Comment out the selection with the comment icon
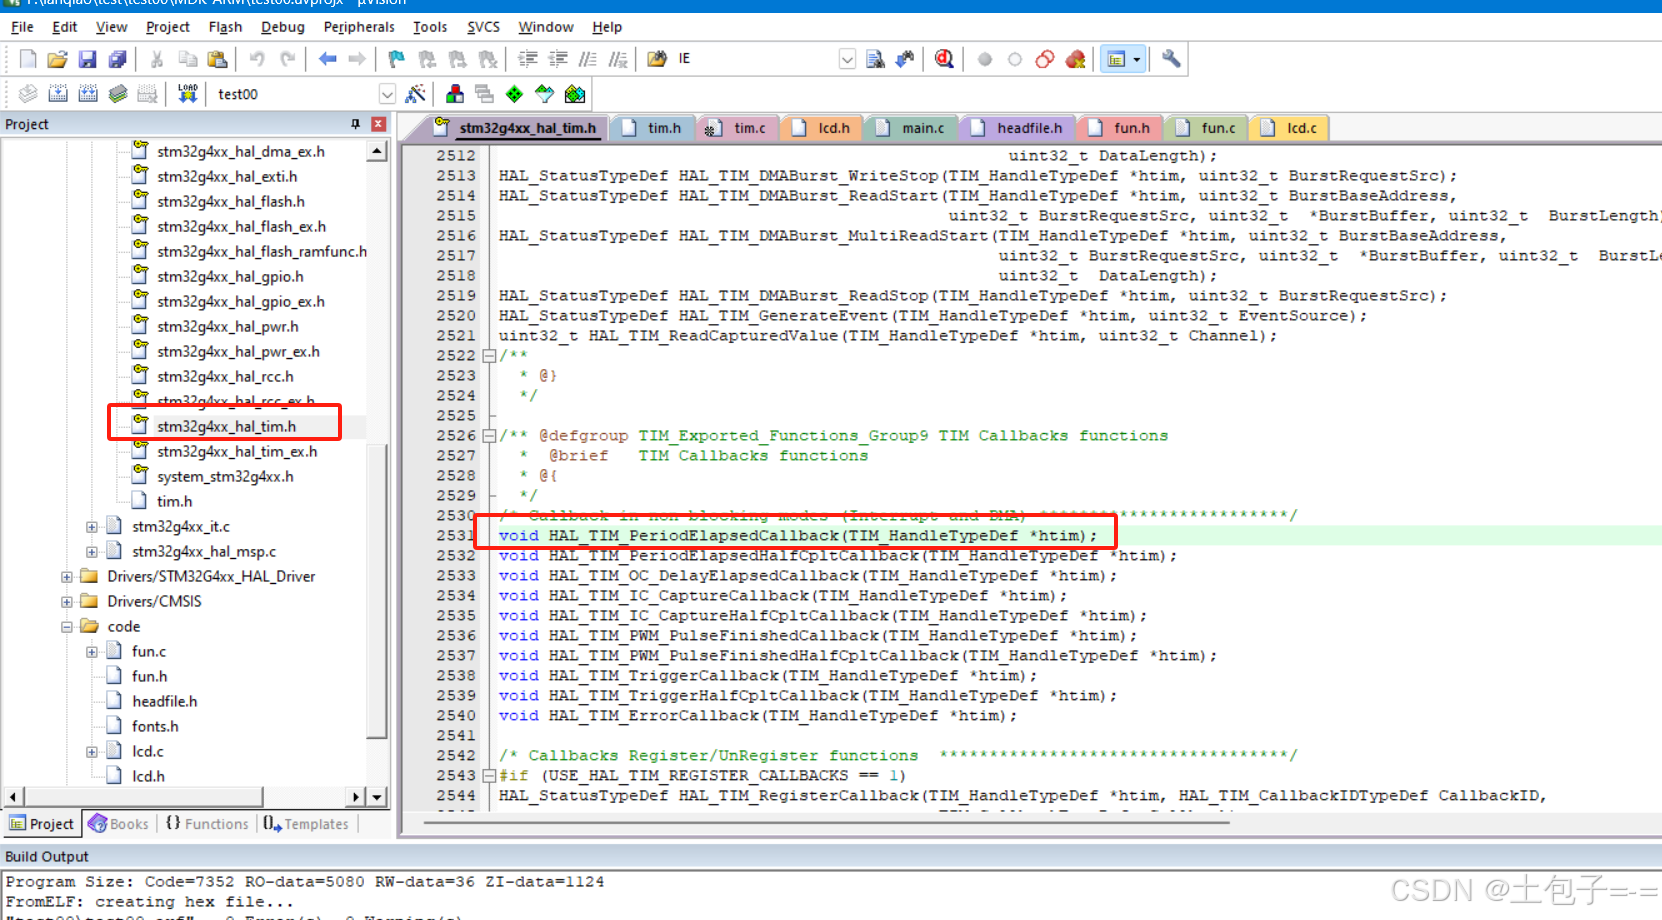This screenshot has width=1662, height=920. pos(588,59)
